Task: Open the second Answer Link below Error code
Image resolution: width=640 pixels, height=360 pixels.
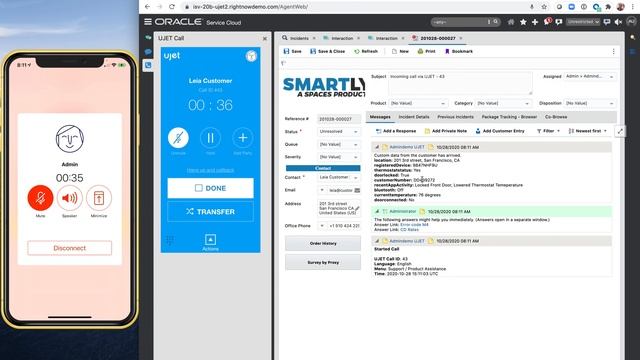Action: pos(409,229)
